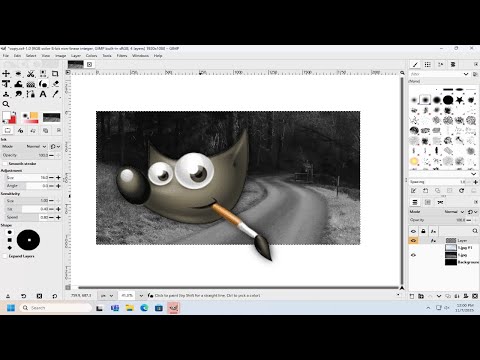Select the Text tool

(x=43, y=94)
